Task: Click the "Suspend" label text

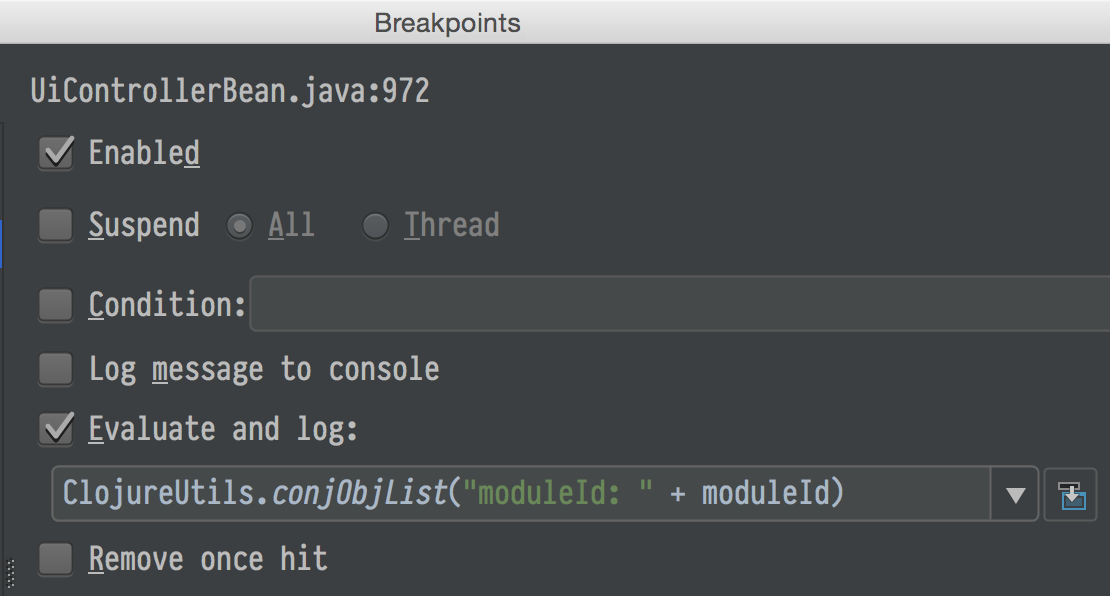Action: (144, 226)
